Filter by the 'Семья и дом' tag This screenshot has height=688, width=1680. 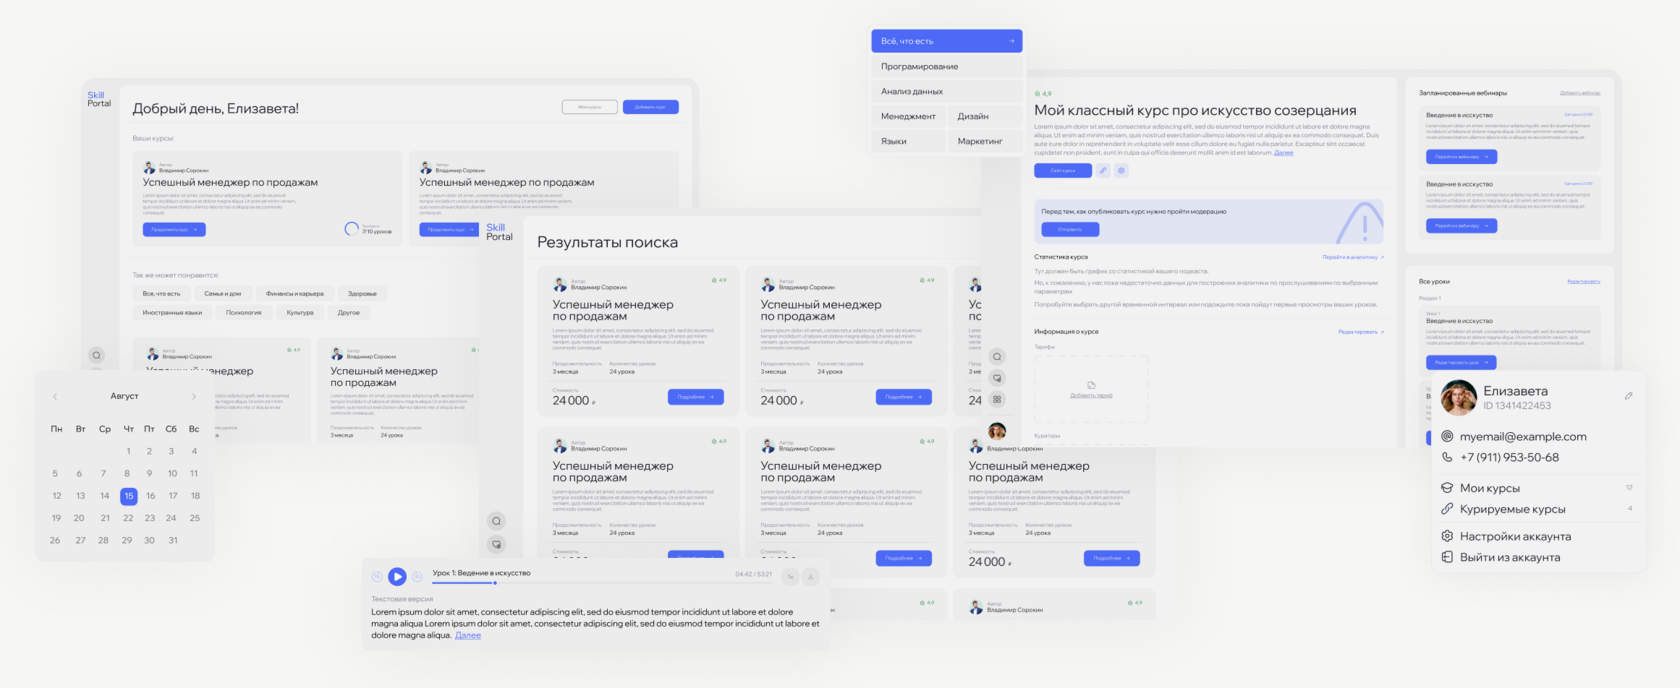222,294
